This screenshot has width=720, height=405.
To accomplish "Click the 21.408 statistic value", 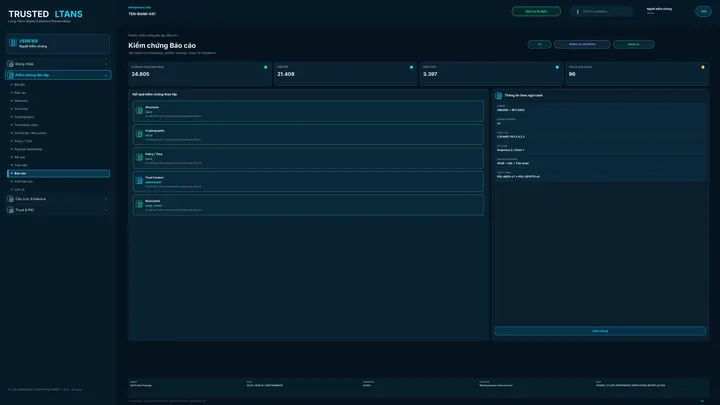I will [x=286, y=74].
